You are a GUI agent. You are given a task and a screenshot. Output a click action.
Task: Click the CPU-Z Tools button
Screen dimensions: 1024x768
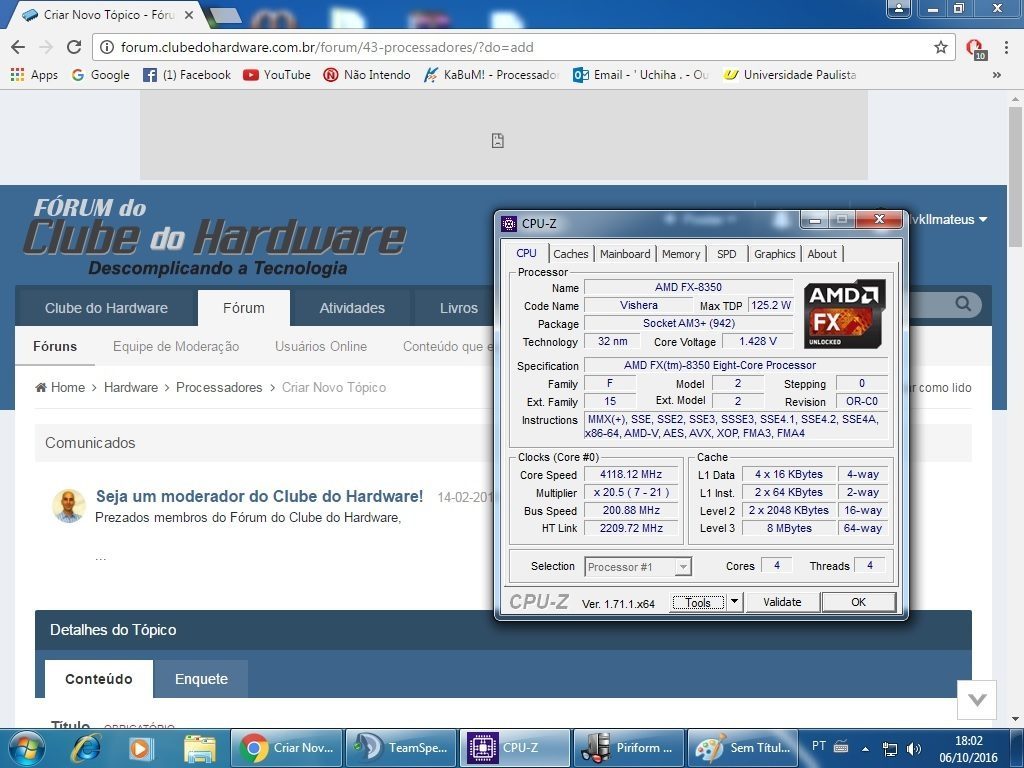point(697,602)
